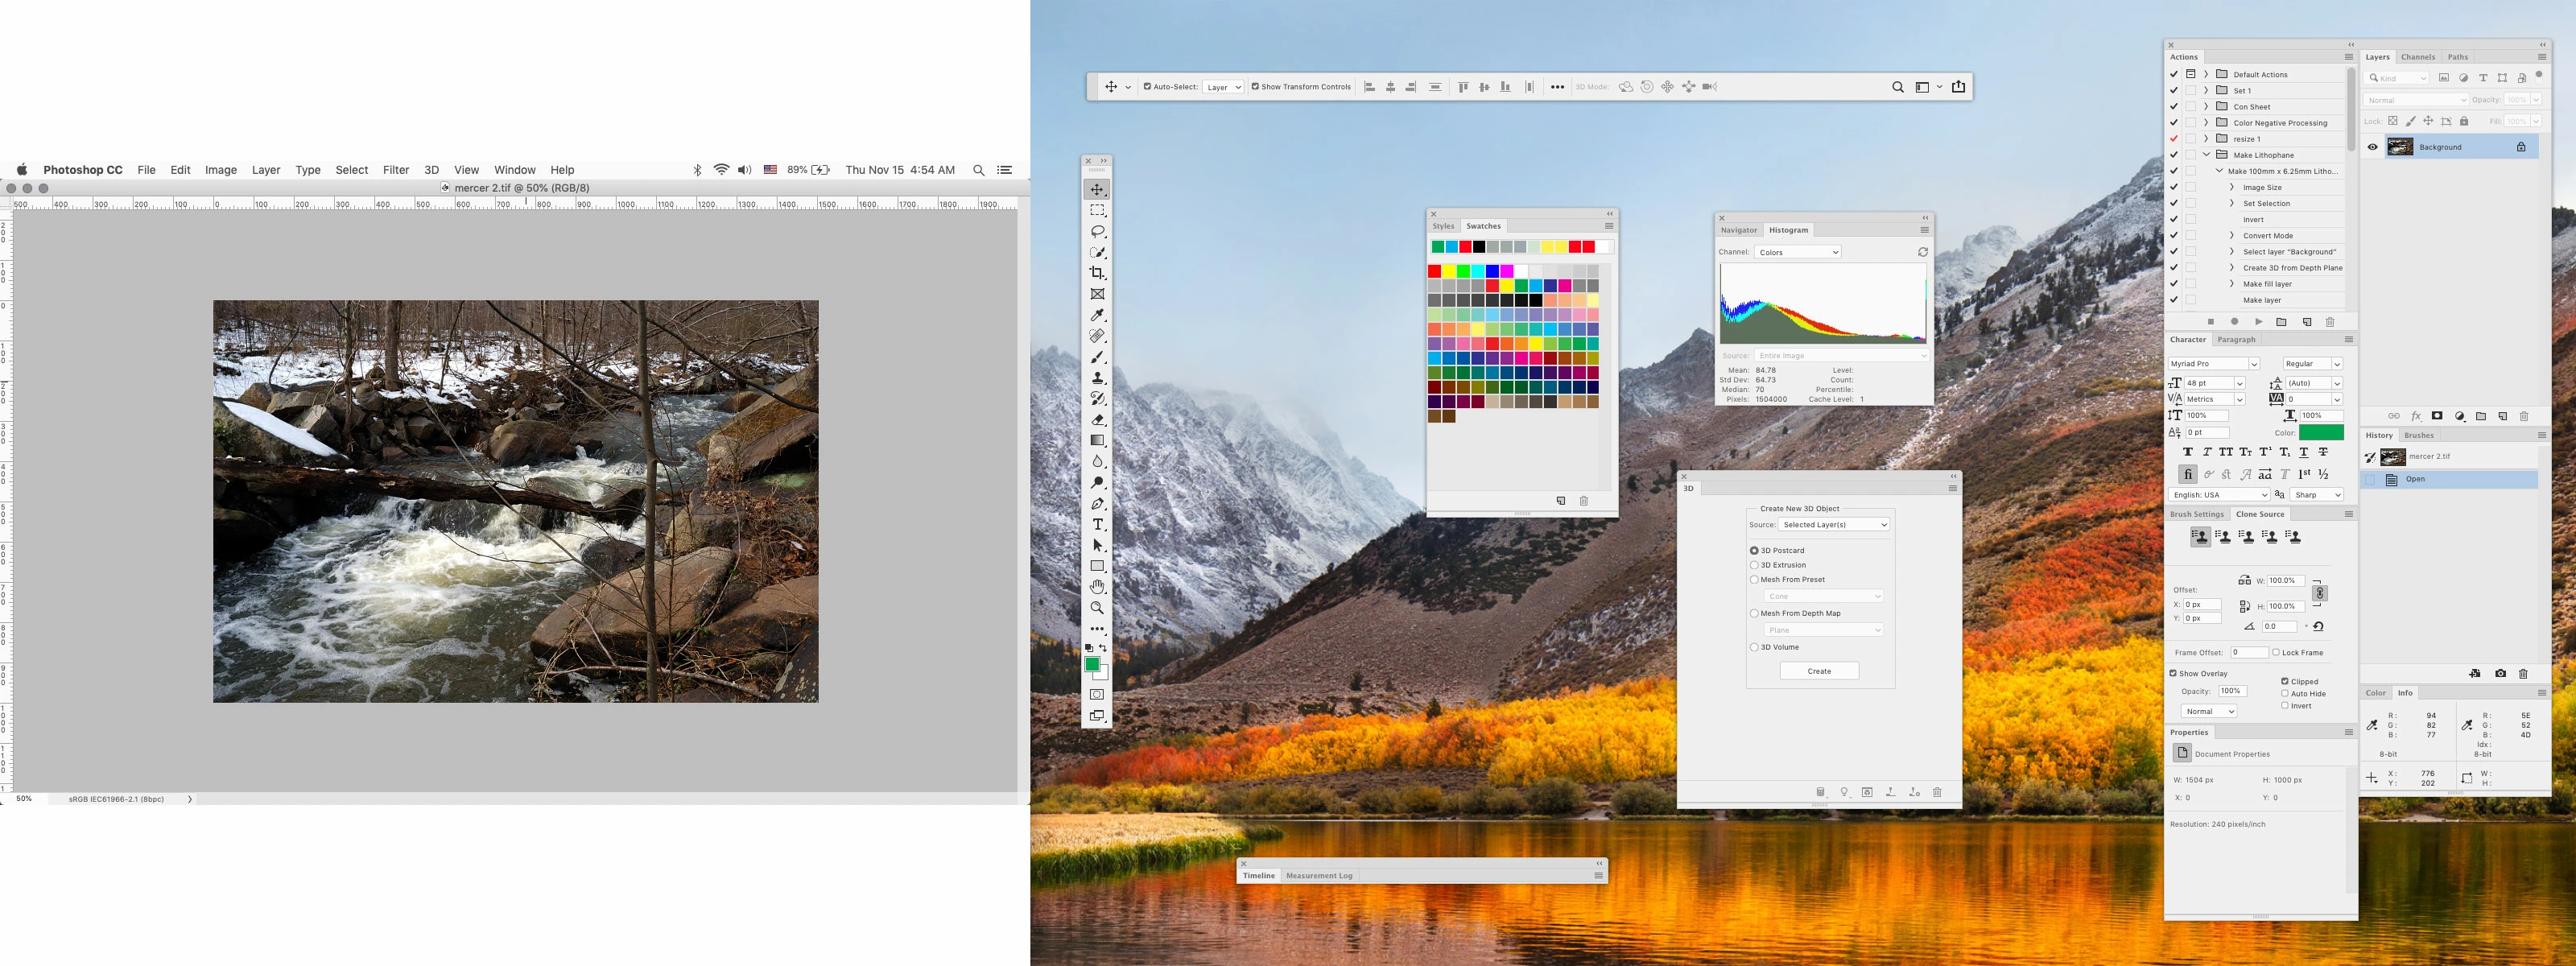Select the Crop tool
The image size is (2576, 966).
tap(1097, 273)
